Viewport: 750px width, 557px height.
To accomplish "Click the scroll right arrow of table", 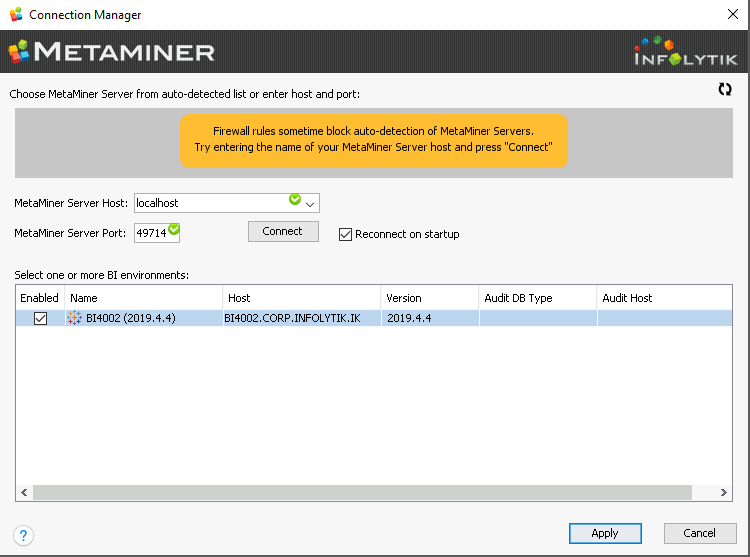I will tap(724, 492).
